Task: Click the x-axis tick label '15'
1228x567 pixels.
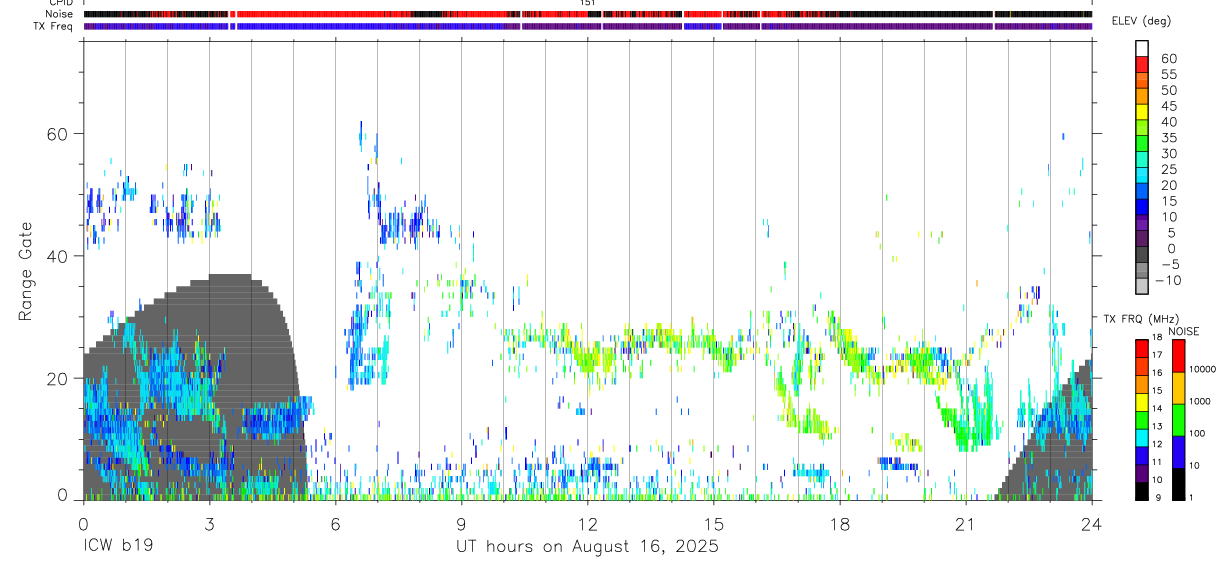Action: click(x=713, y=524)
